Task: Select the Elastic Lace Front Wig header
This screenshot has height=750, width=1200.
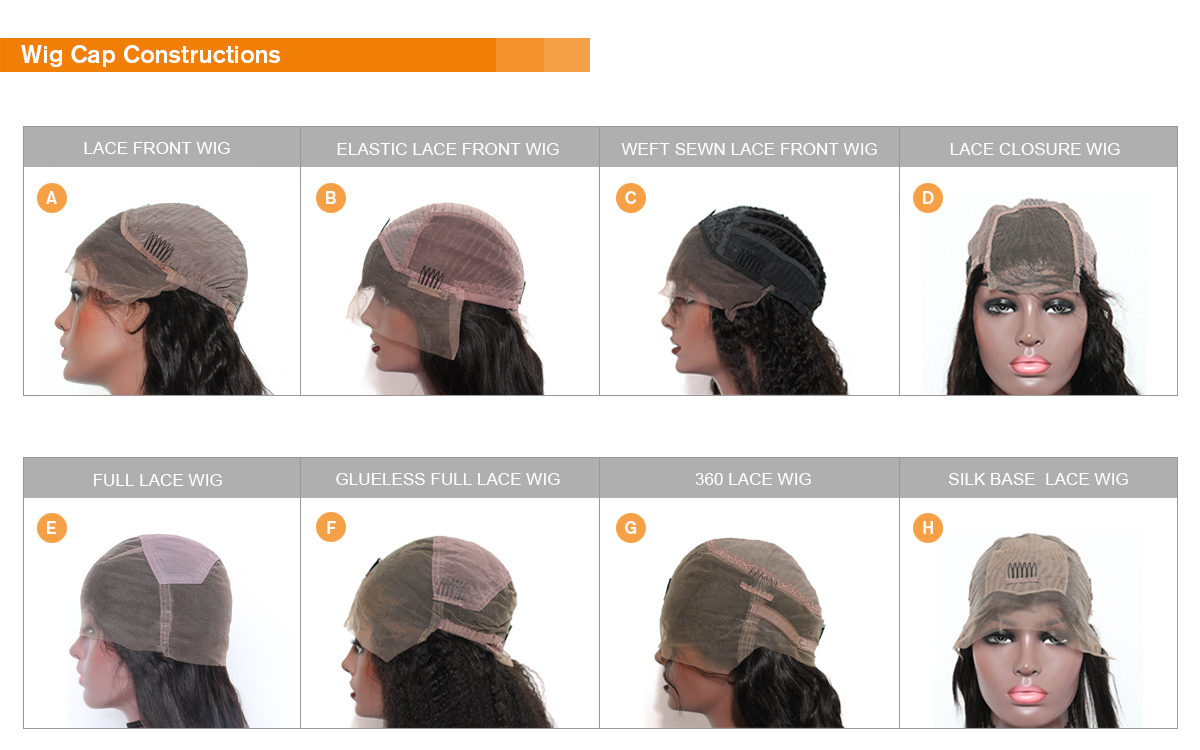Action: click(x=450, y=147)
